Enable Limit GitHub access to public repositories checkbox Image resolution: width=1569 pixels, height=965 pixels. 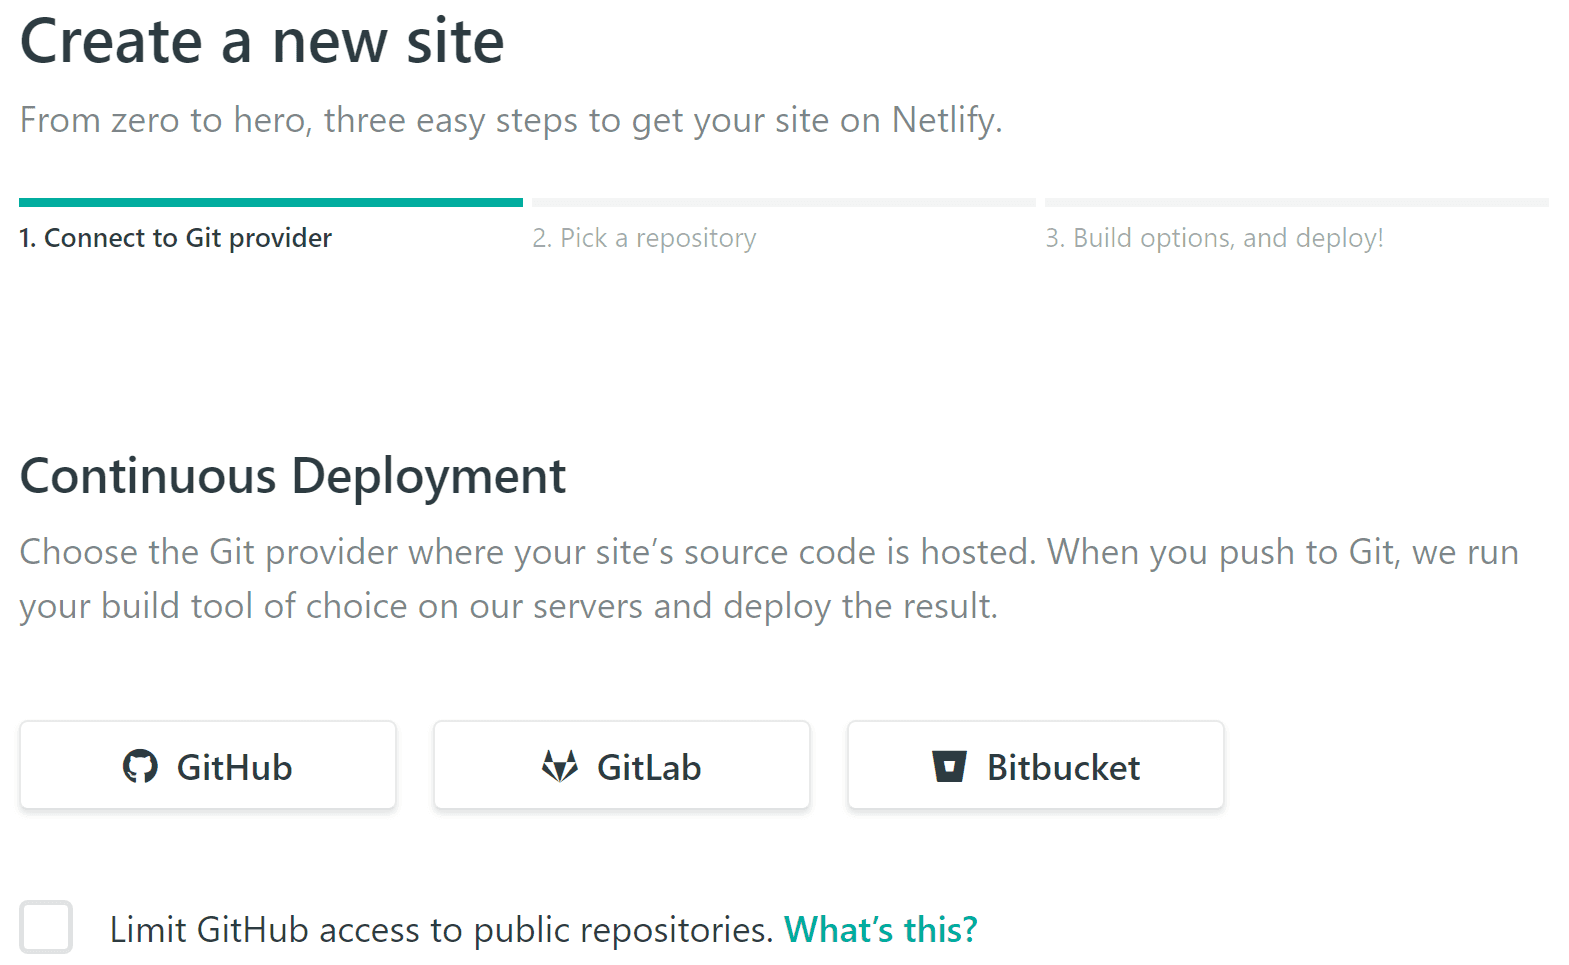pos(46,927)
